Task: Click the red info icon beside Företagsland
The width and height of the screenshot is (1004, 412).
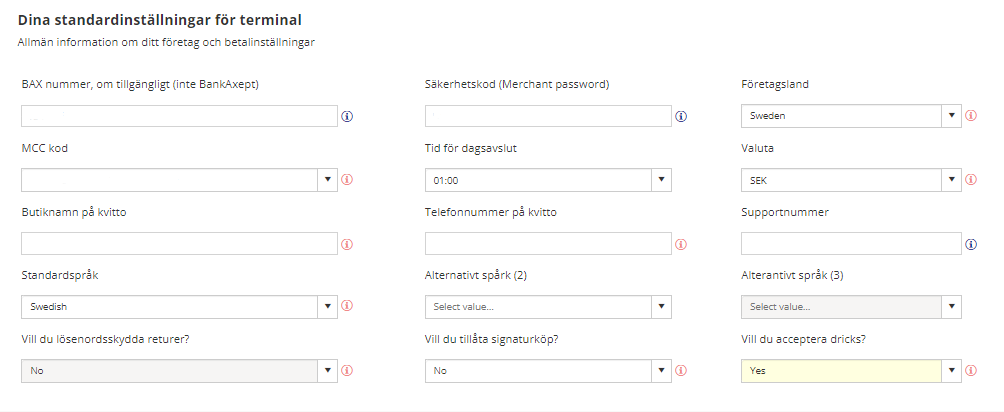Action: [x=971, y=116]
